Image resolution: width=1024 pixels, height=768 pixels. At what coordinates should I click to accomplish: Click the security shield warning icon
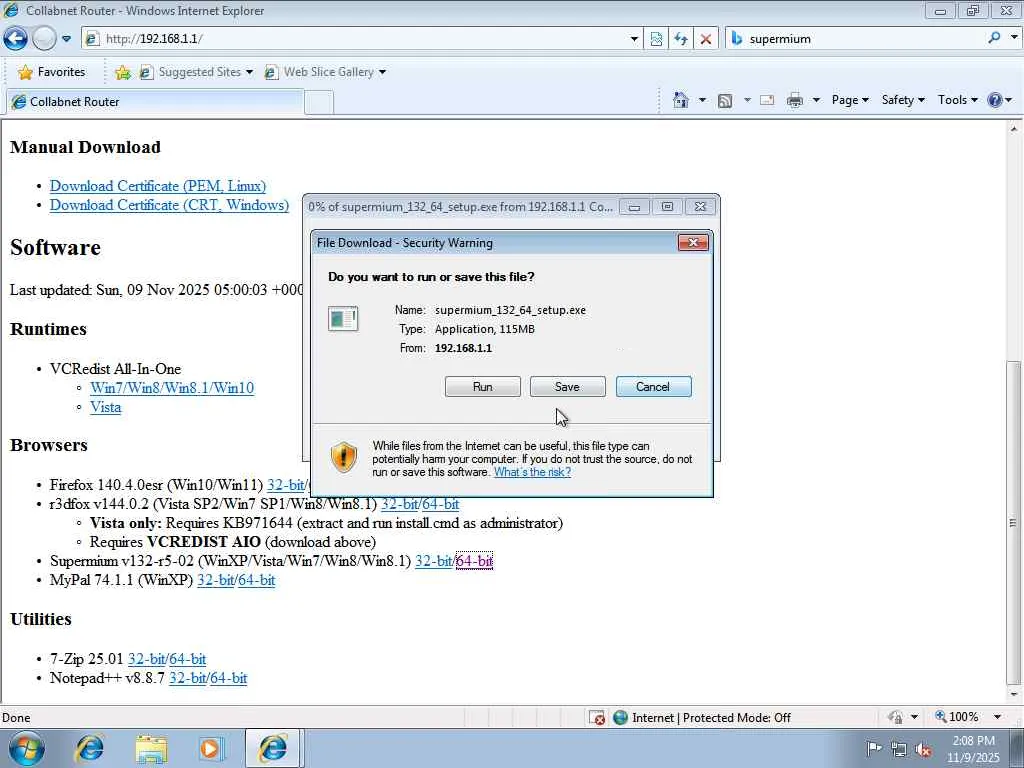(344, 457)
